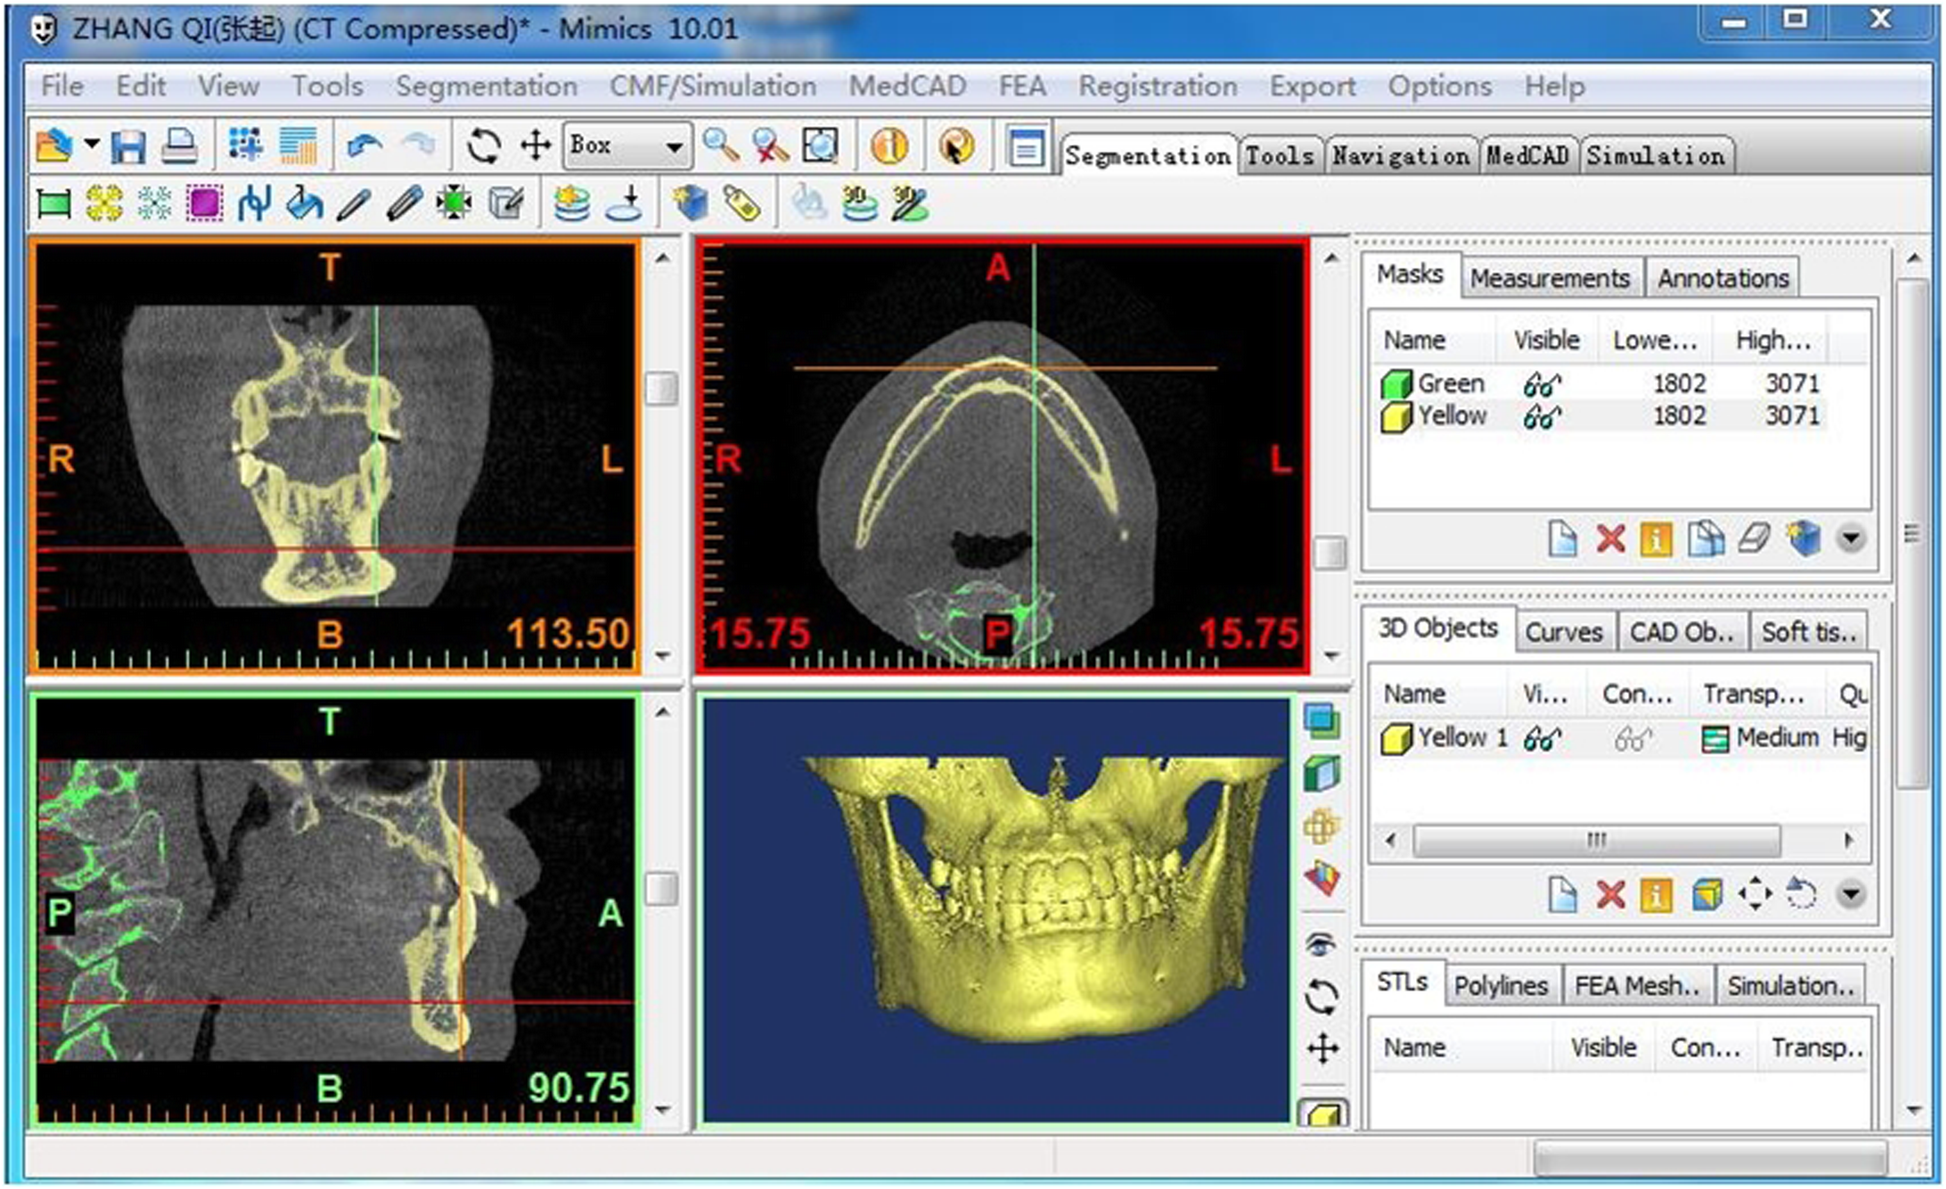Open the Boolean Operations tool icon

pos(254,204)
